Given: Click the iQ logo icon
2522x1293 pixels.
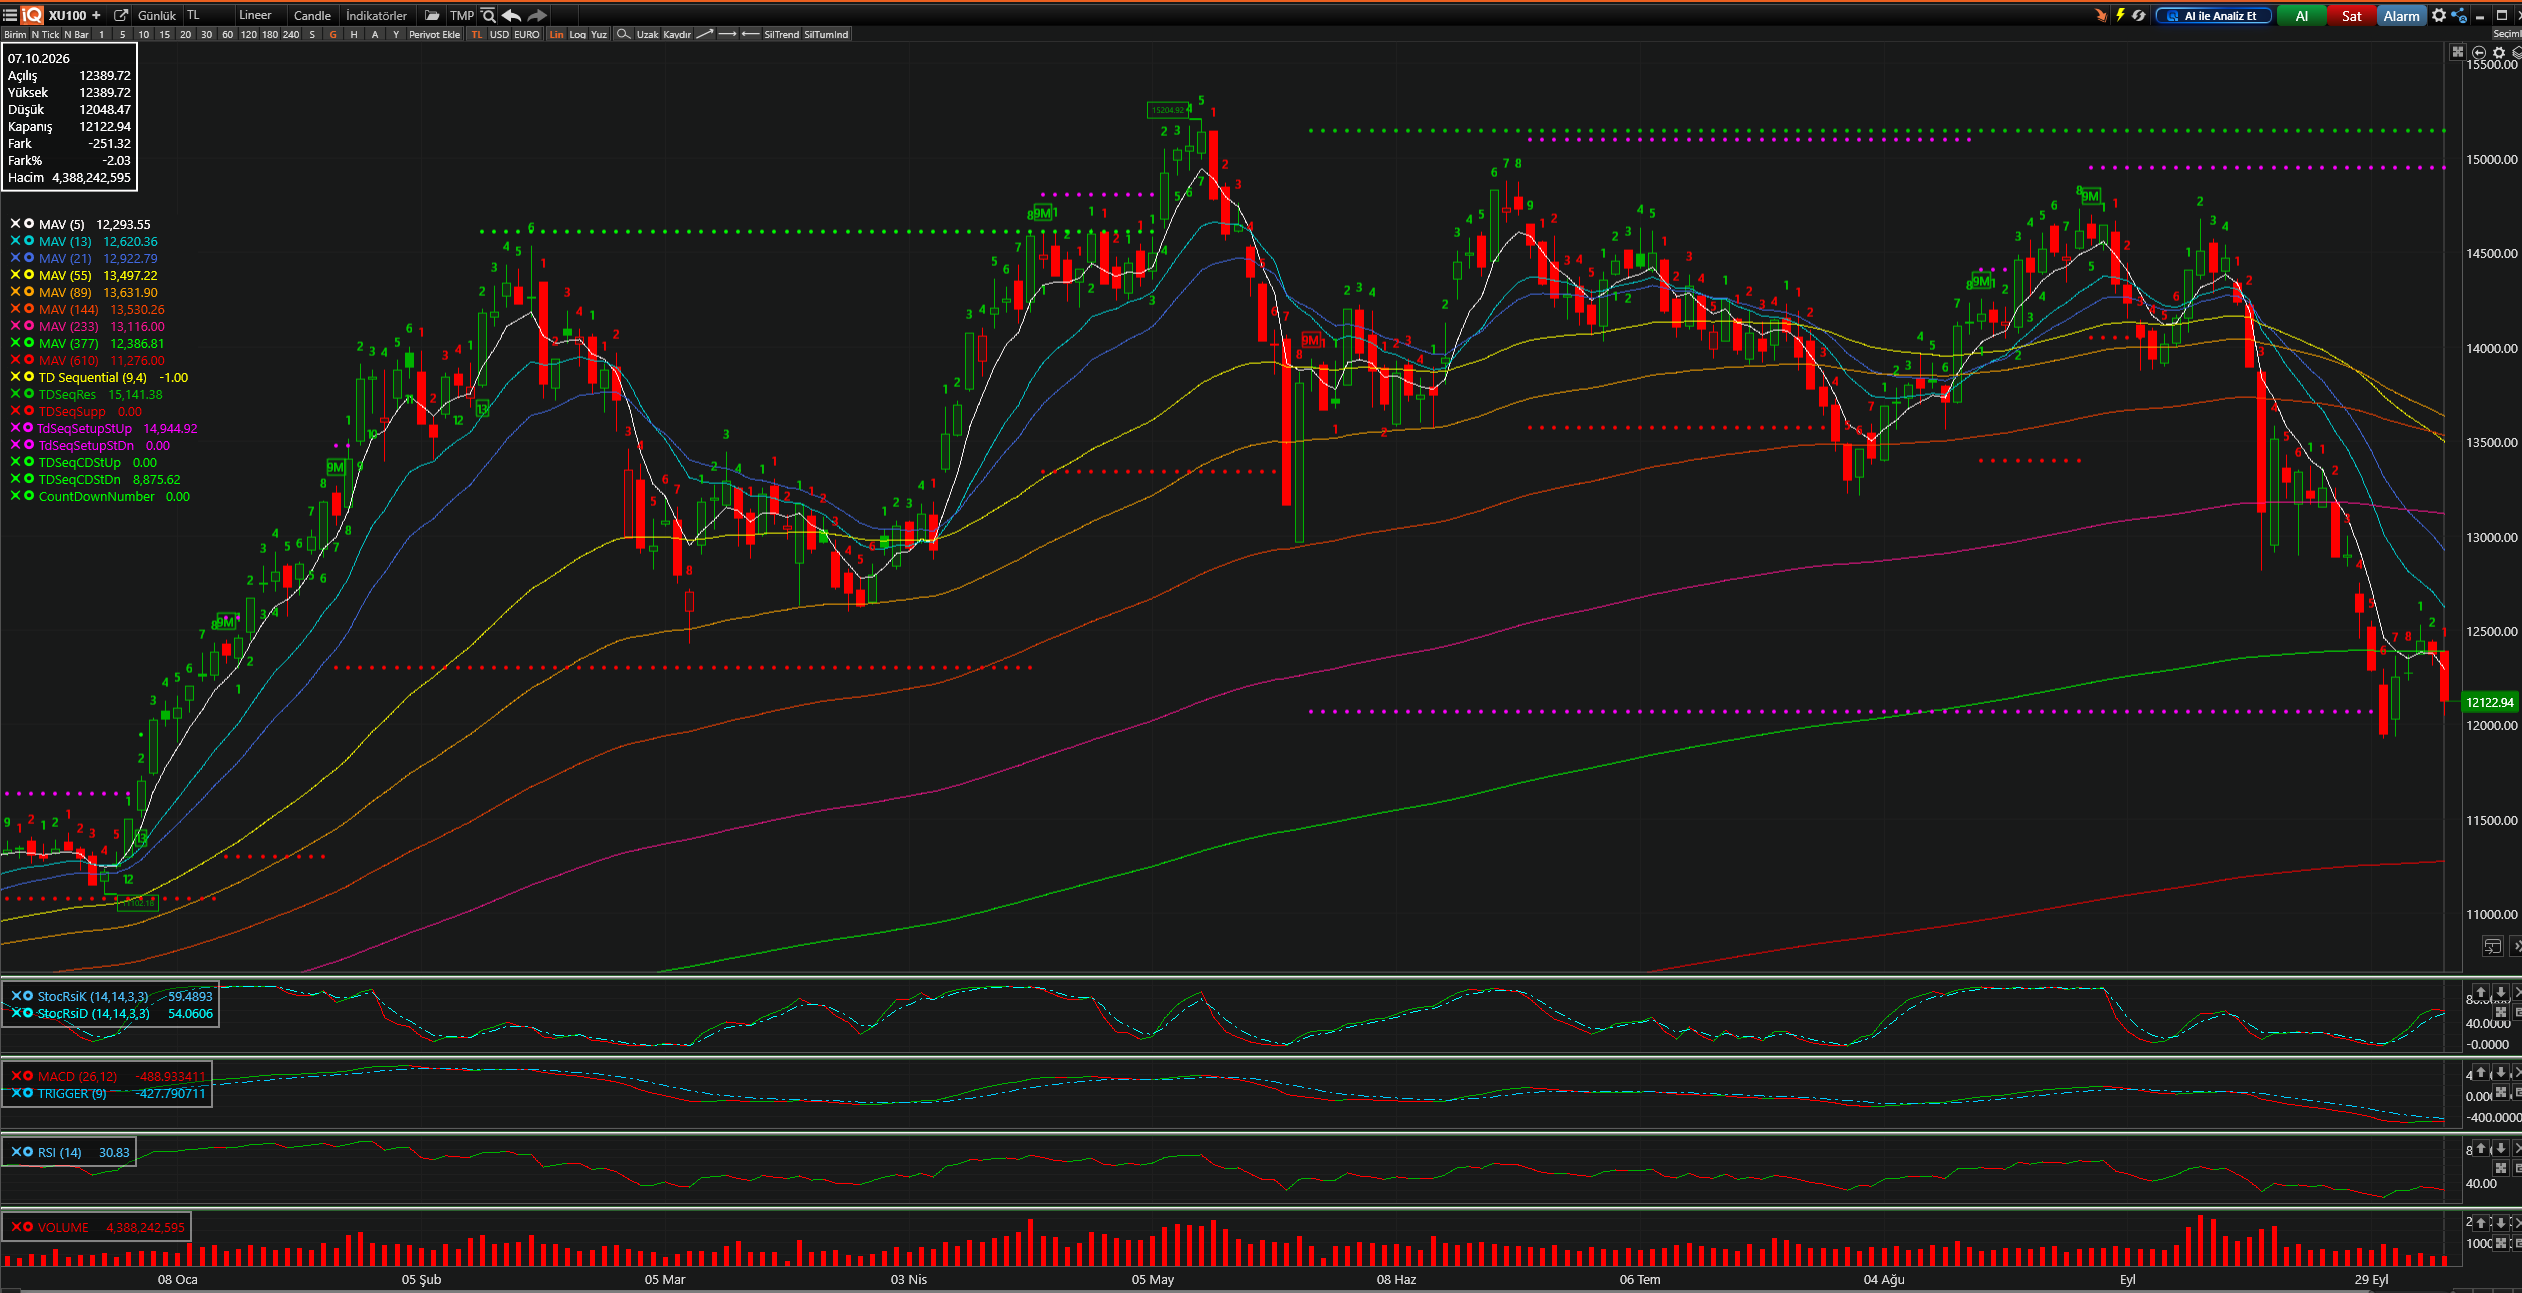Looking at the screenshot, I should pyautogui.click(x=32, y=15).
